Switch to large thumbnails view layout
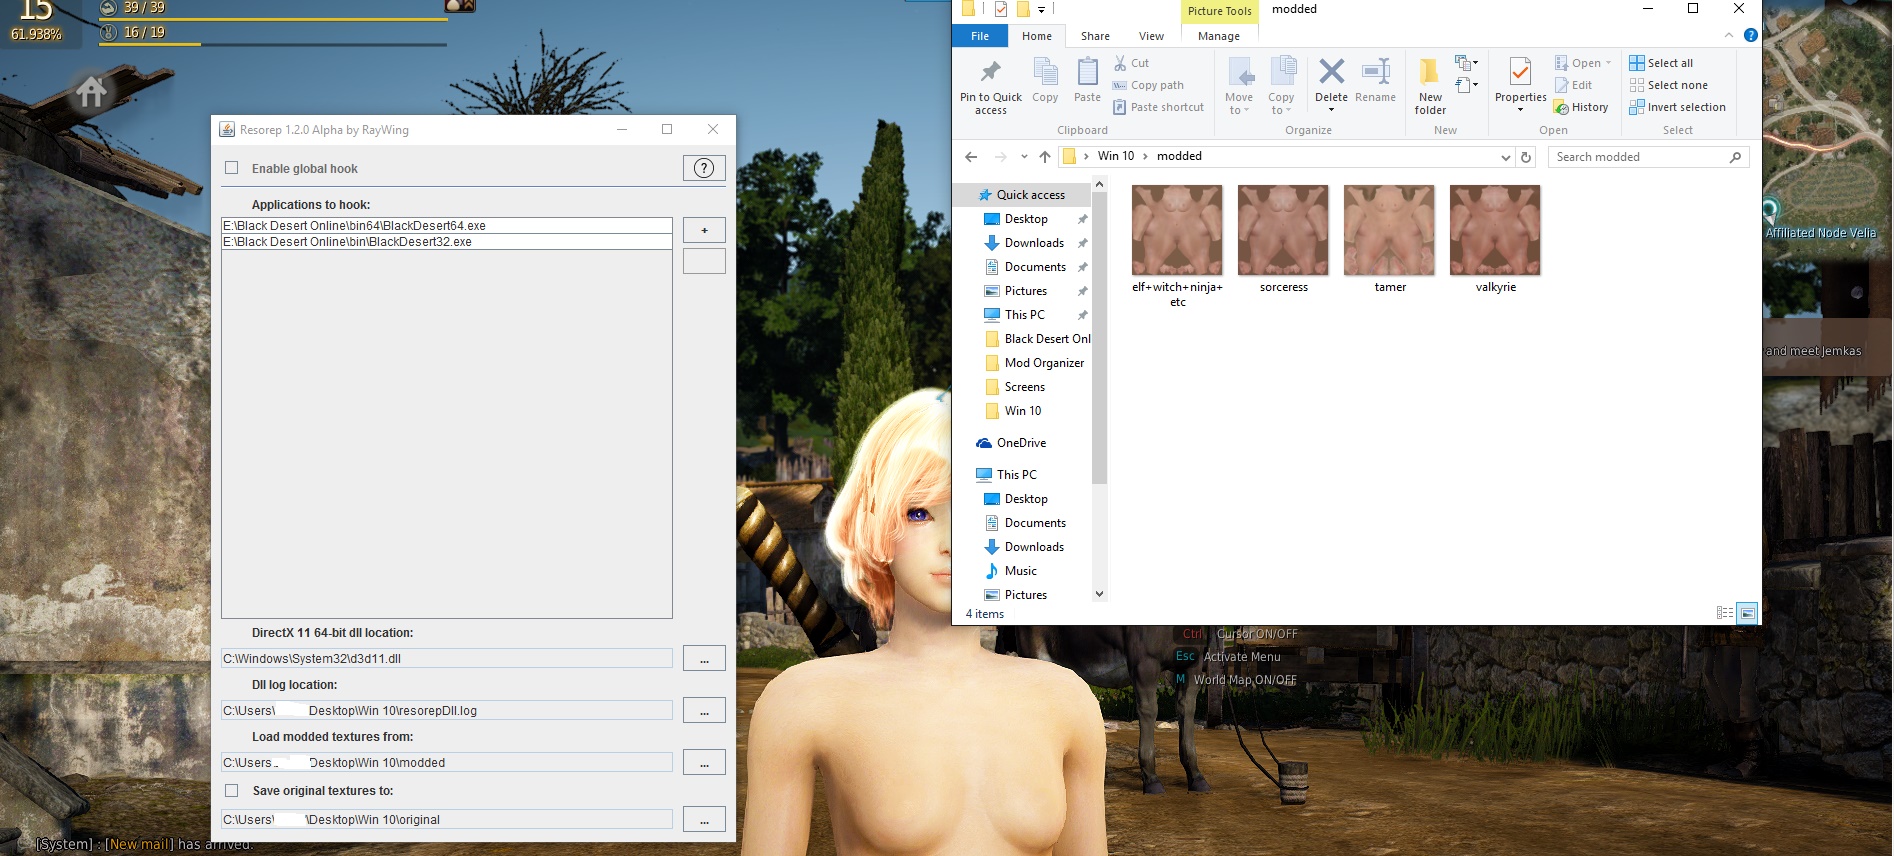The height and width of the screenshot is (856, 1894). 1747,613
